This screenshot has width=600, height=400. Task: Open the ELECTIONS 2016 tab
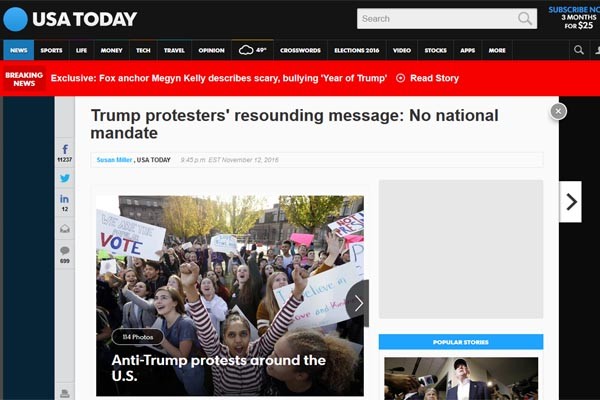357,50
